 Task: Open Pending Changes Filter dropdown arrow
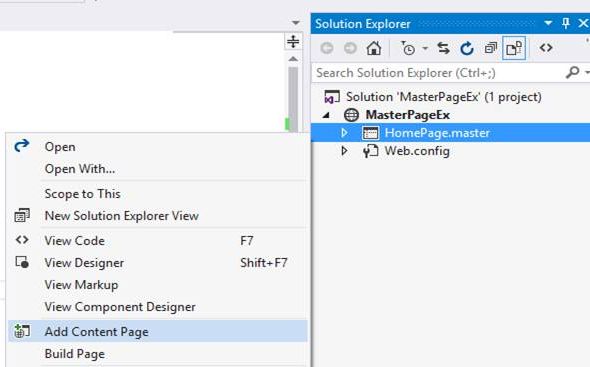pos(425,48)
